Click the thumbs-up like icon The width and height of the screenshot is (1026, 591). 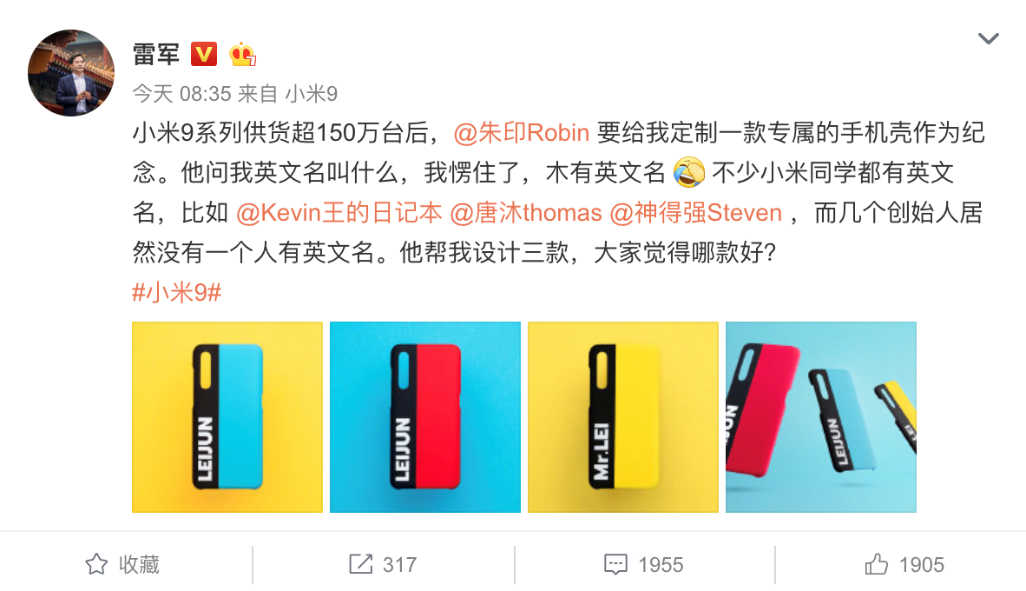point(876,564)
